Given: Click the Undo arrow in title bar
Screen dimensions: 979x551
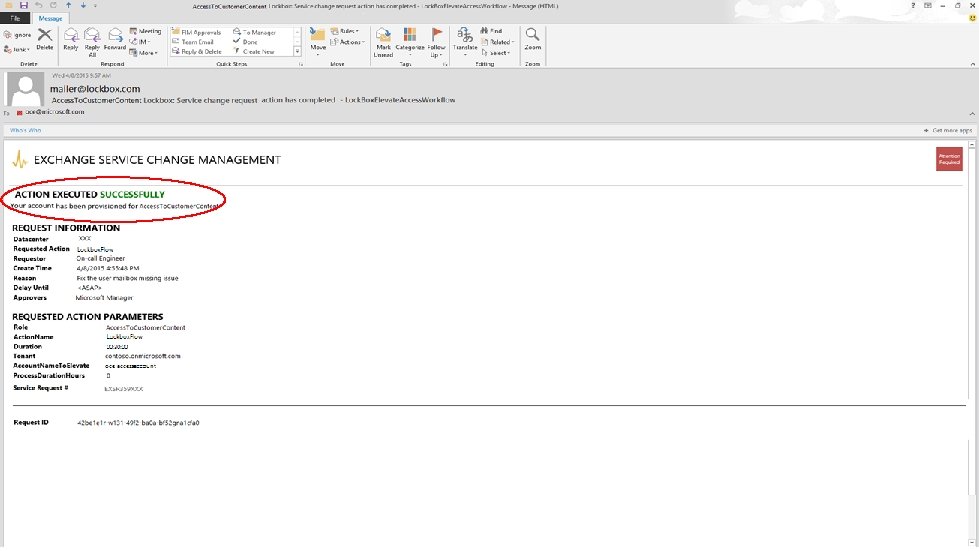Looking at the screenshot, I should pos(38,5).
